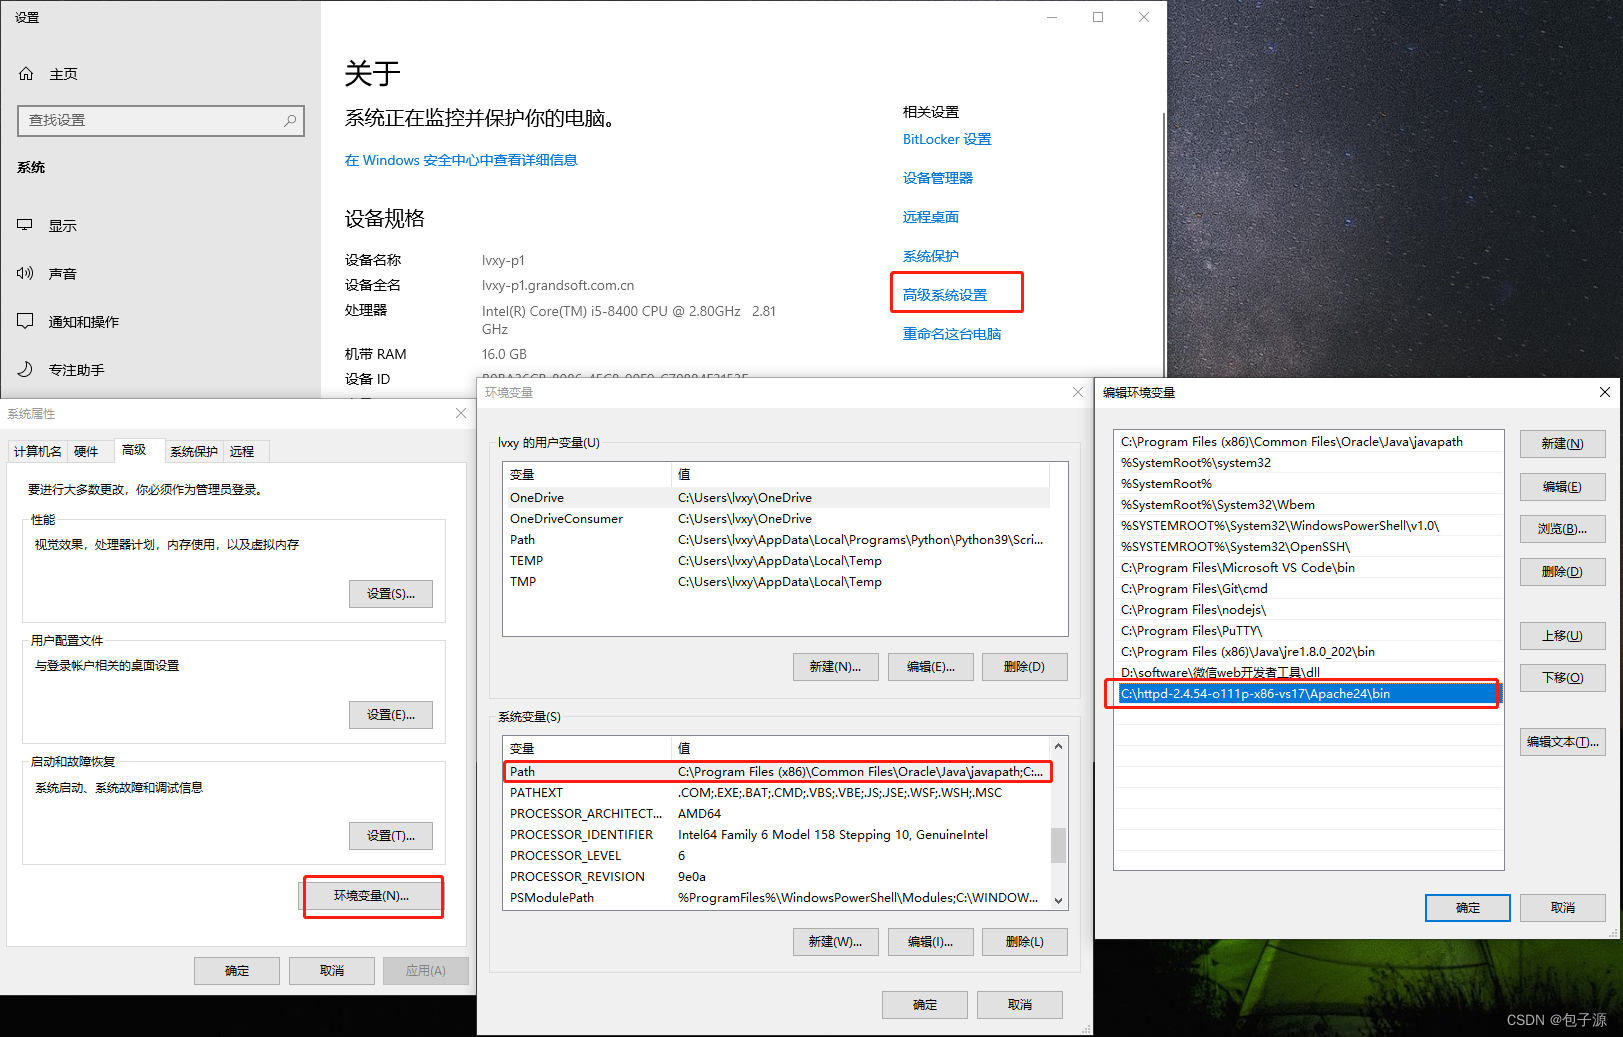Image resolution: width=1623 pixels, height=1037 pixels.
Task: Switch to the 系统保护 tab
Action: 193,451
